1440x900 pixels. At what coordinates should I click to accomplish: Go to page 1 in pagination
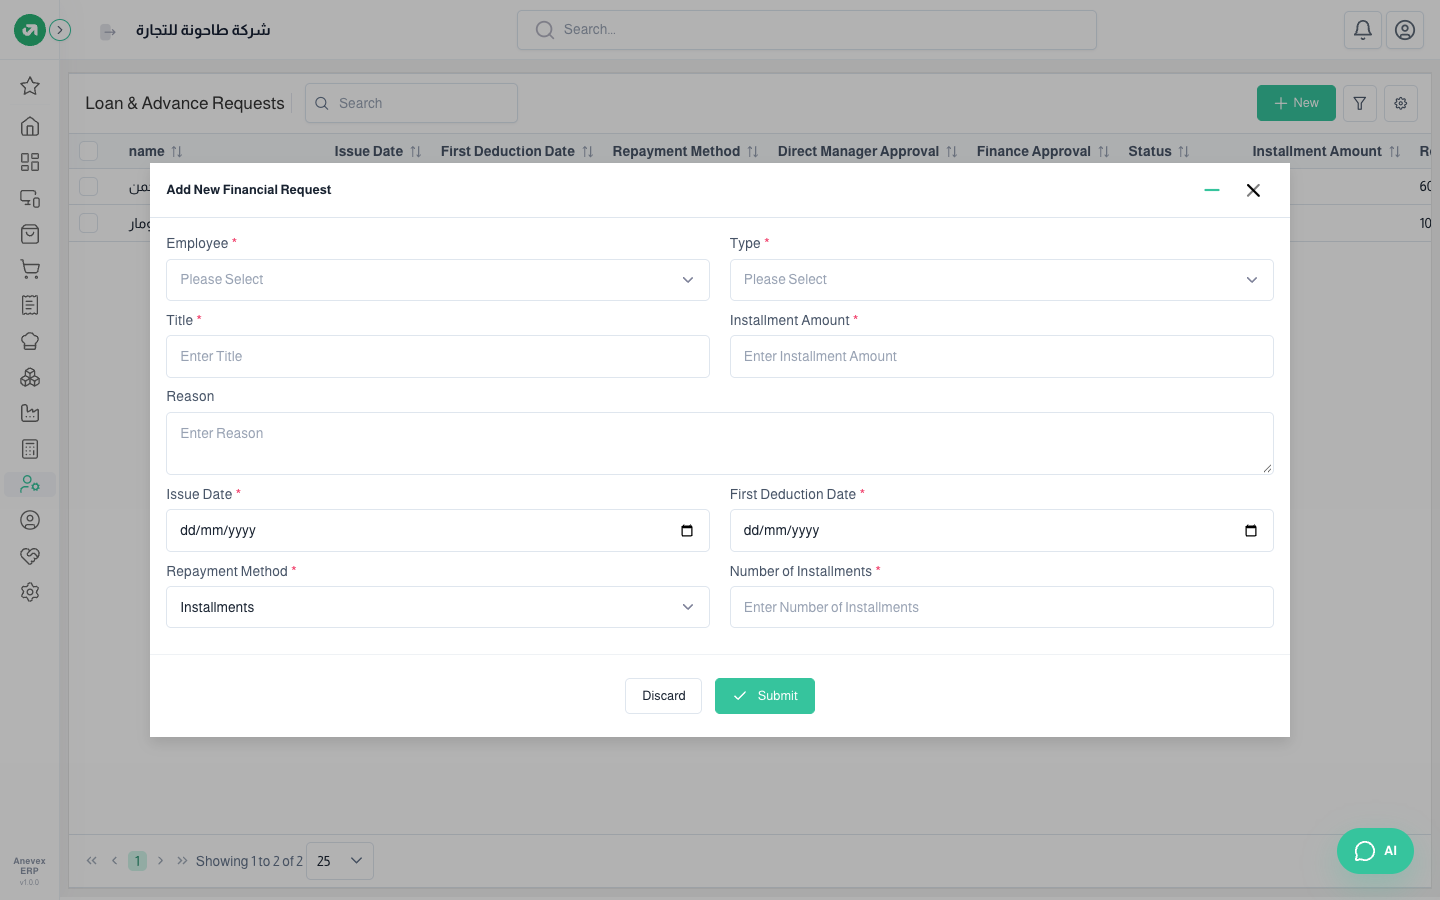[x=138, y=861]
